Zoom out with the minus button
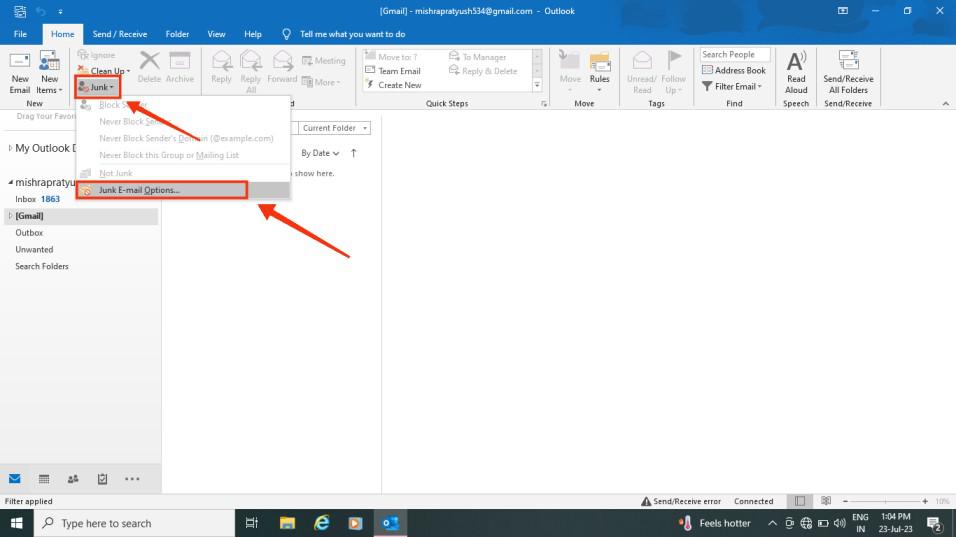The image size is (956, 537). click(x=845, y=501)
